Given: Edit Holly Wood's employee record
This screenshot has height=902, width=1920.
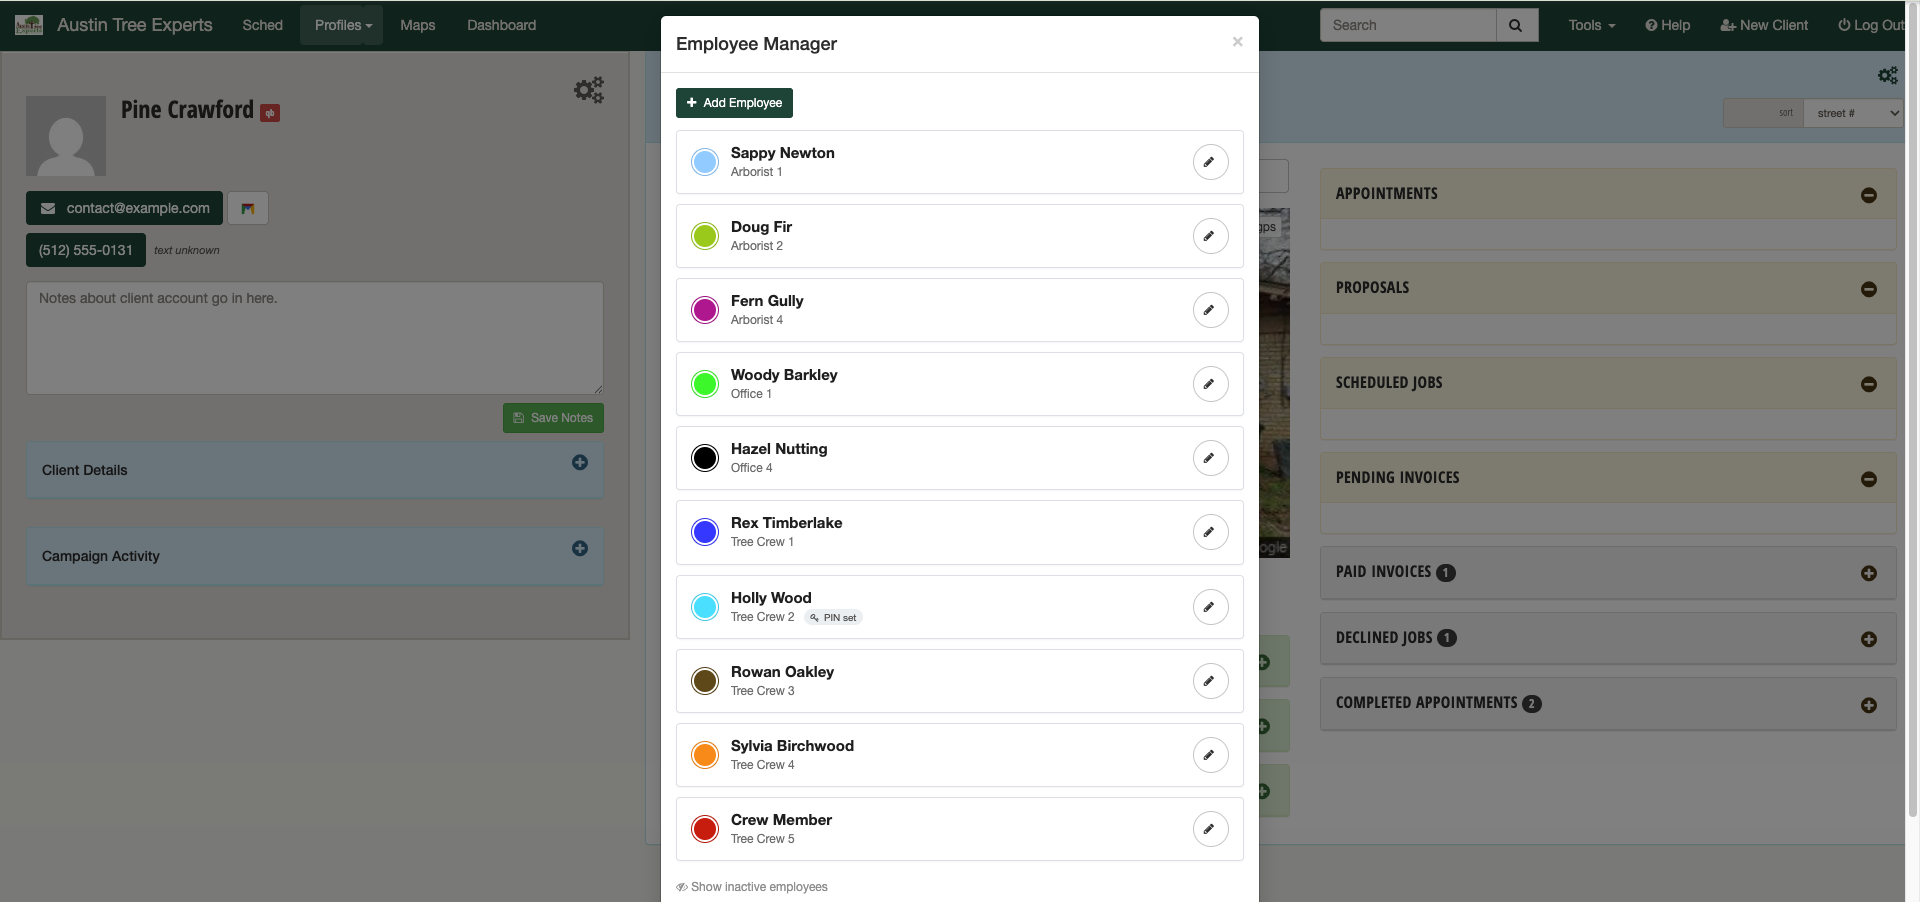Looking at the screenshot, I should pos(1210,607).
